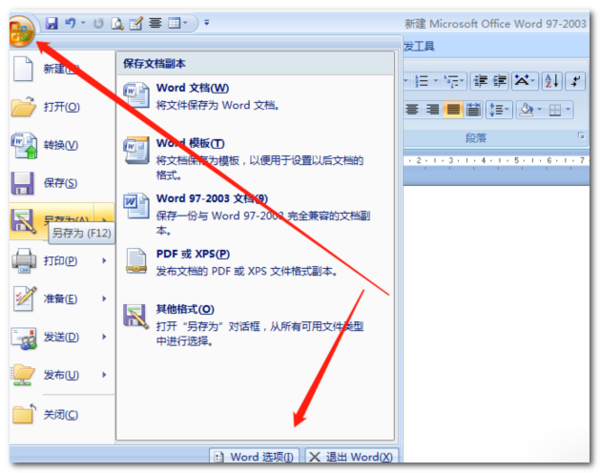
Task: Toggle justify alignment (highlighted button)
Action: click(x=453, y=110)
